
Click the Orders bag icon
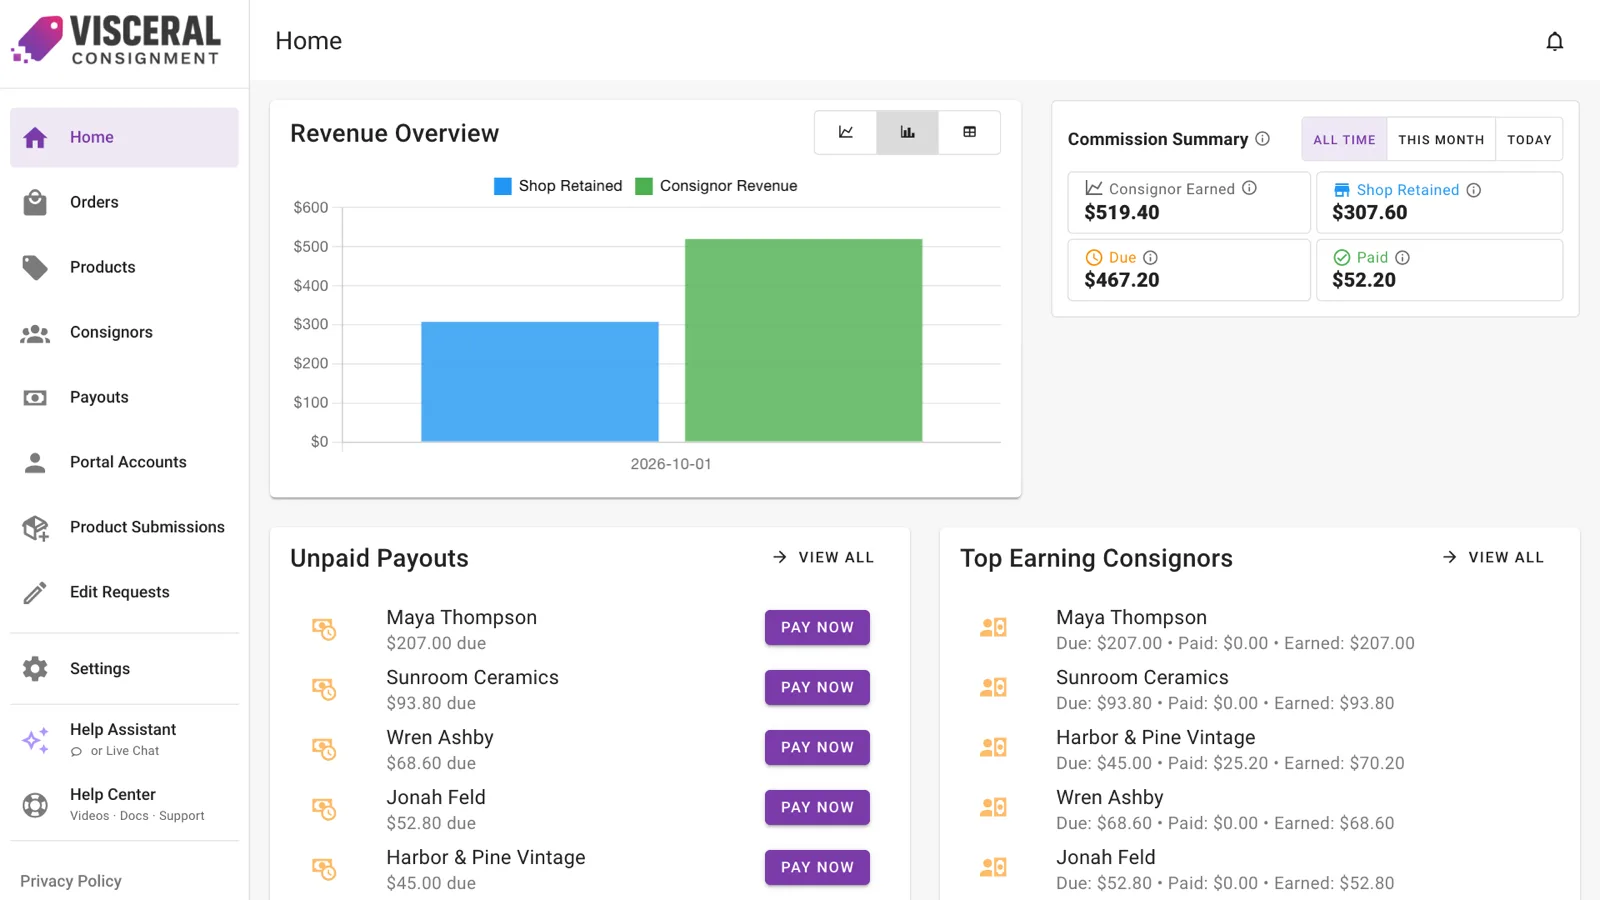point(35,203)
